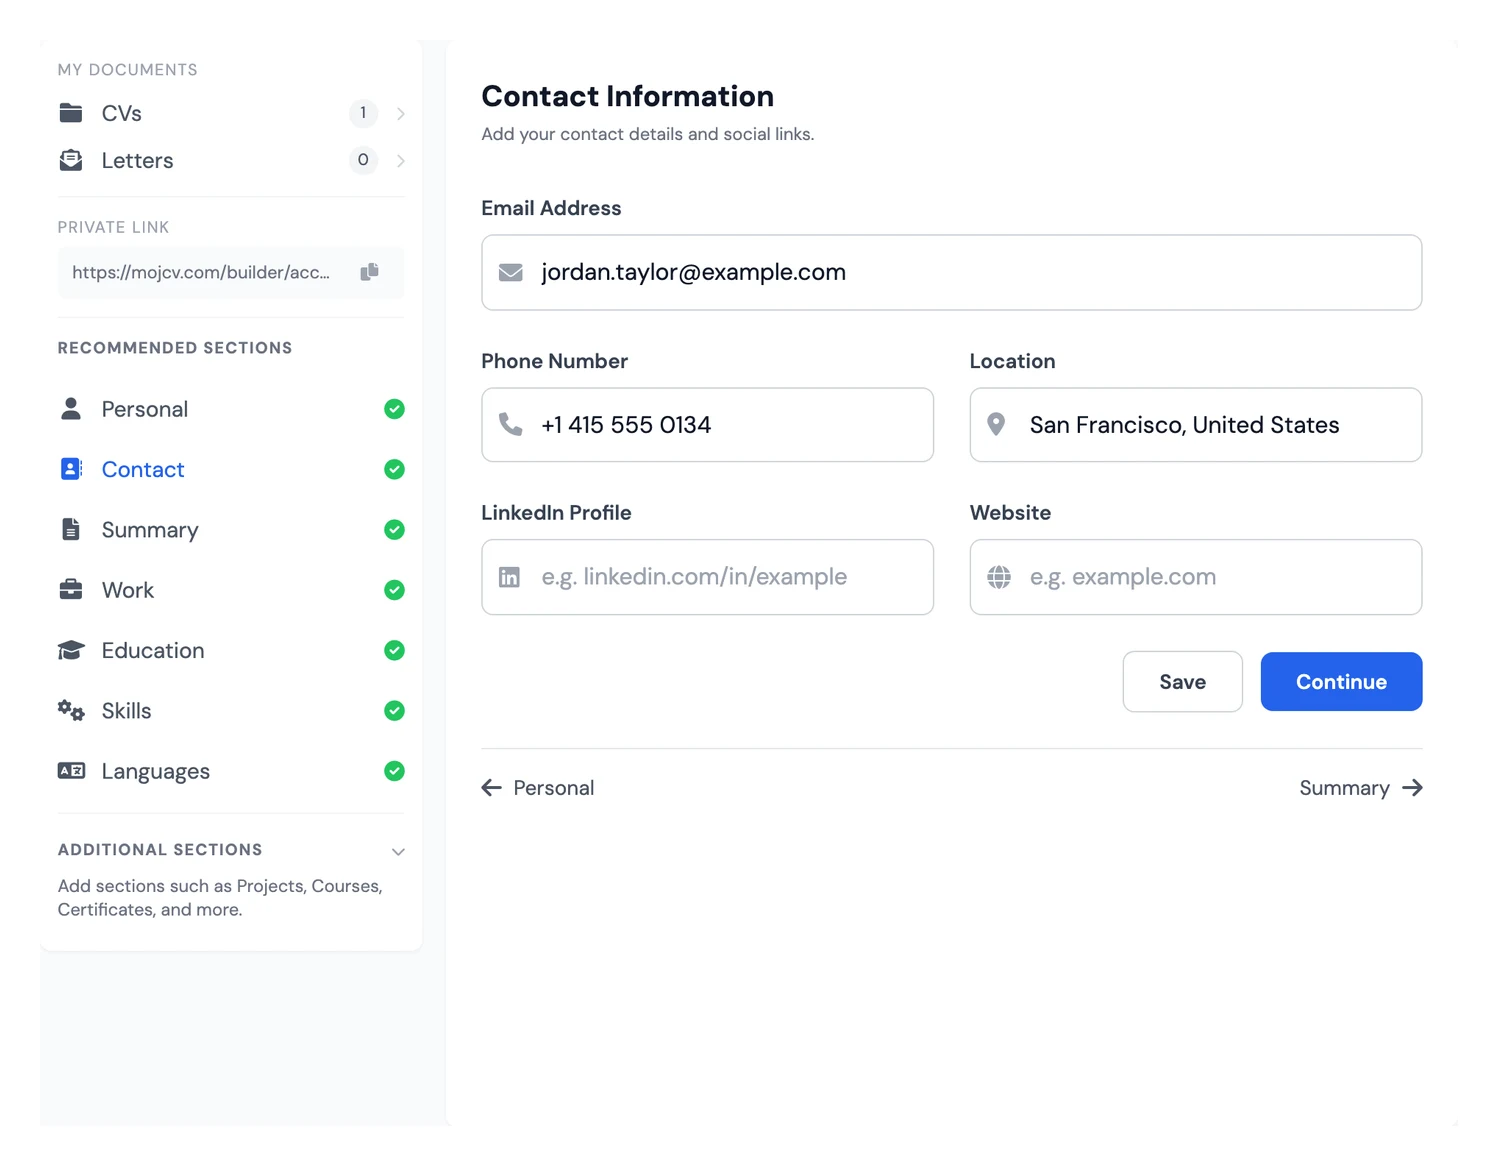1498x1166 pixels.
Task: Expand the CVs list chevron
Action: tap(401, 113)
